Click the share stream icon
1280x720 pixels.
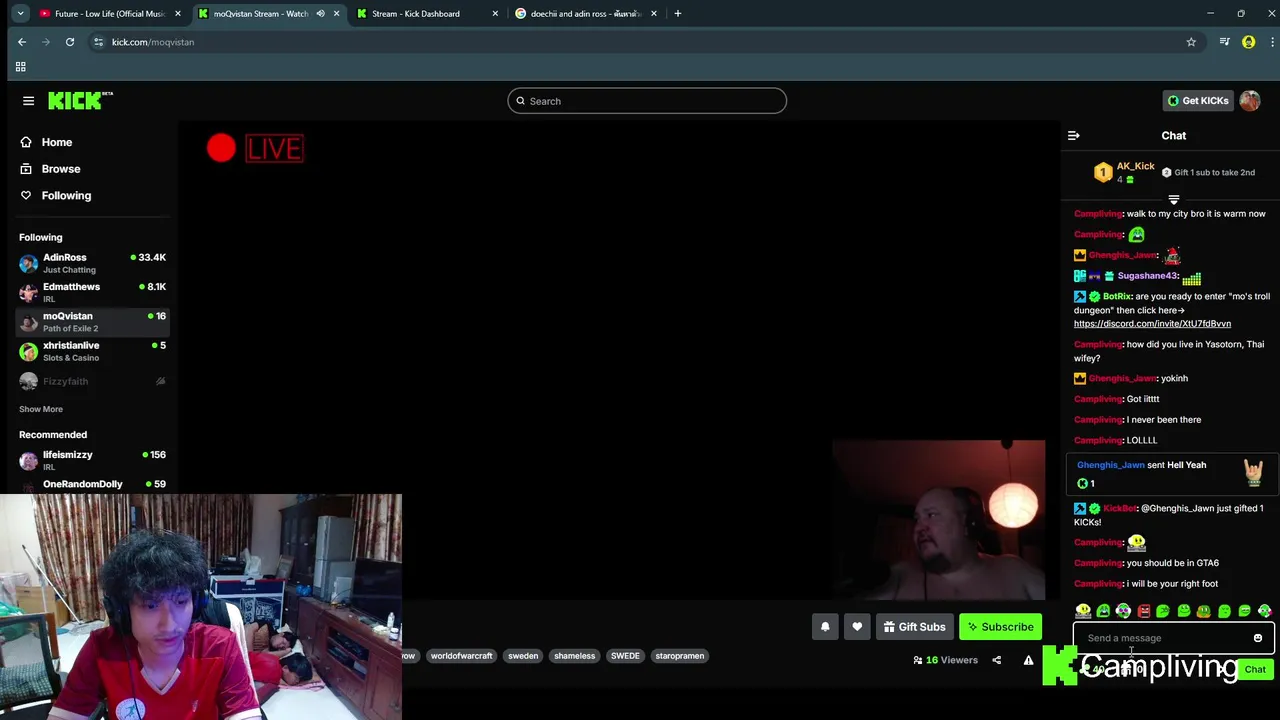click(996, 660)
